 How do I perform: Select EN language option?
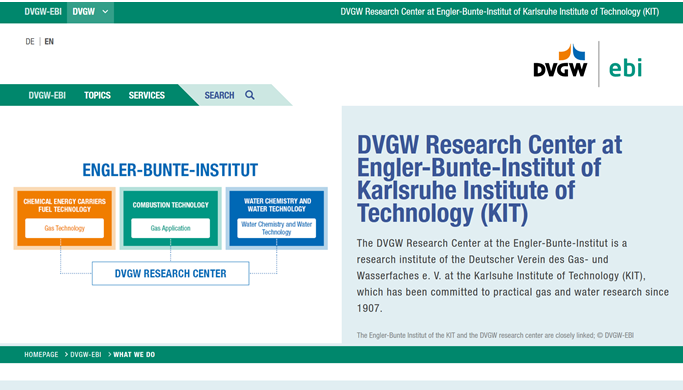49,41
